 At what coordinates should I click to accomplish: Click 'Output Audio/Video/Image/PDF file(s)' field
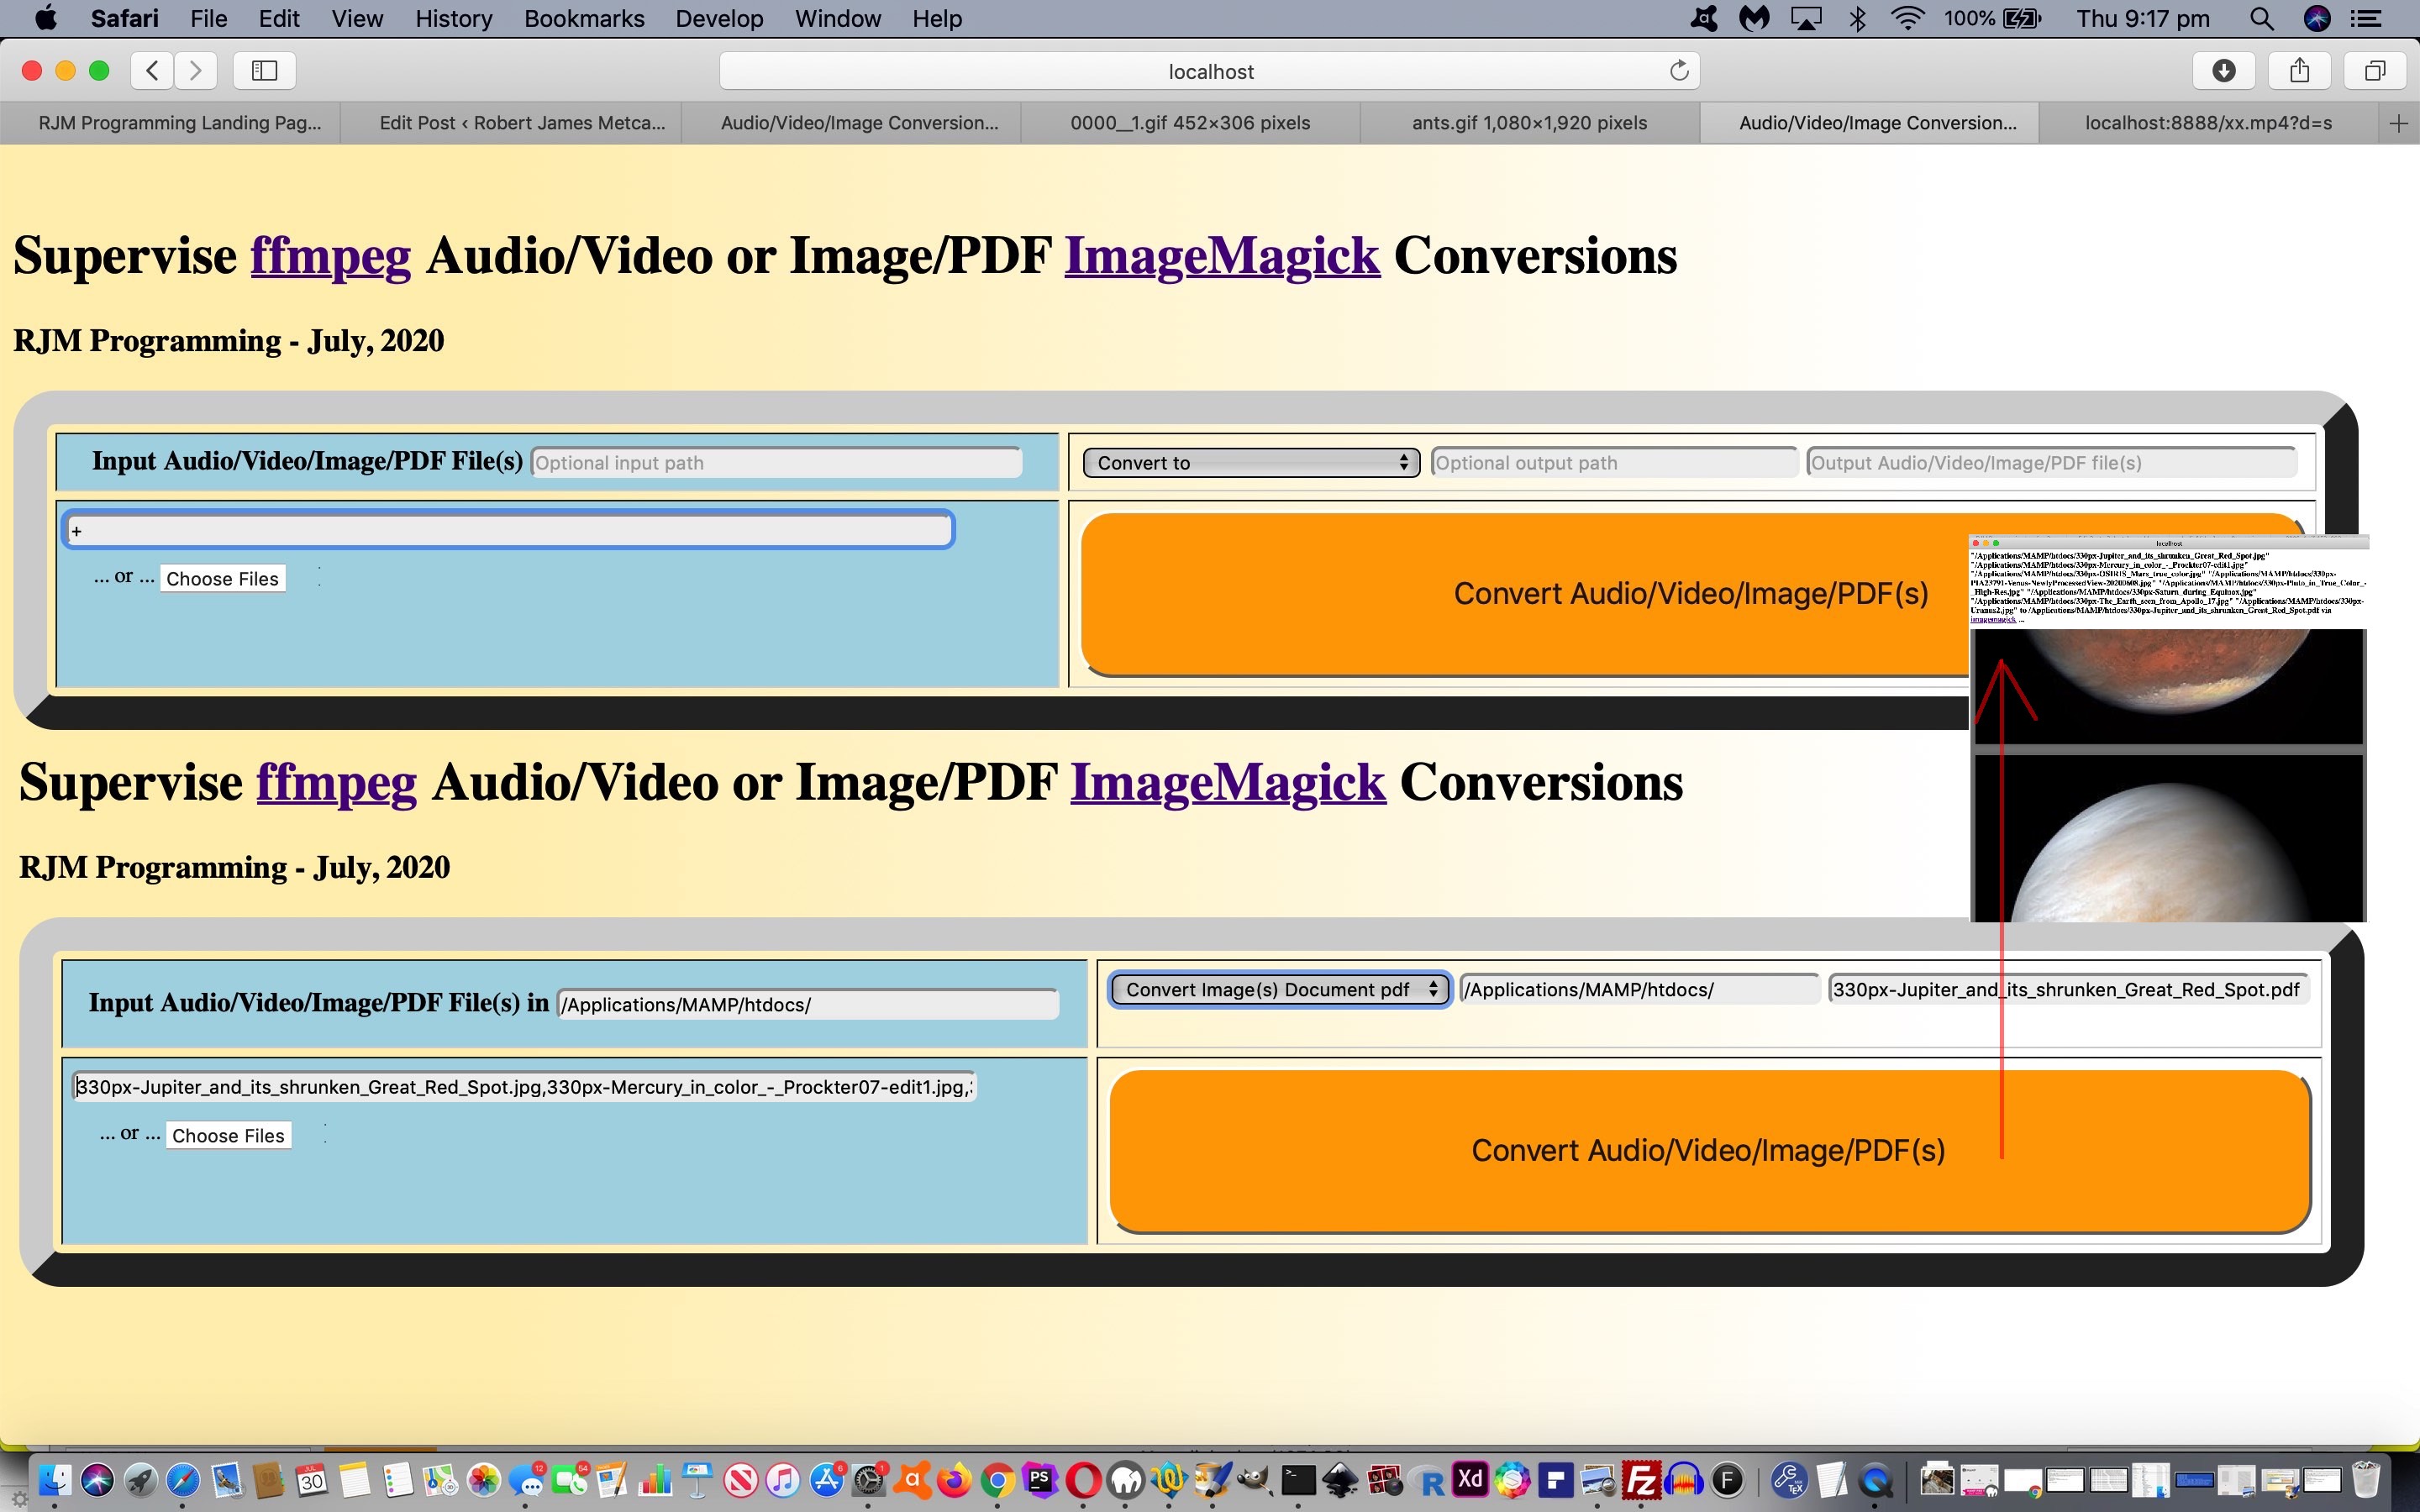tap(2051, 463)
